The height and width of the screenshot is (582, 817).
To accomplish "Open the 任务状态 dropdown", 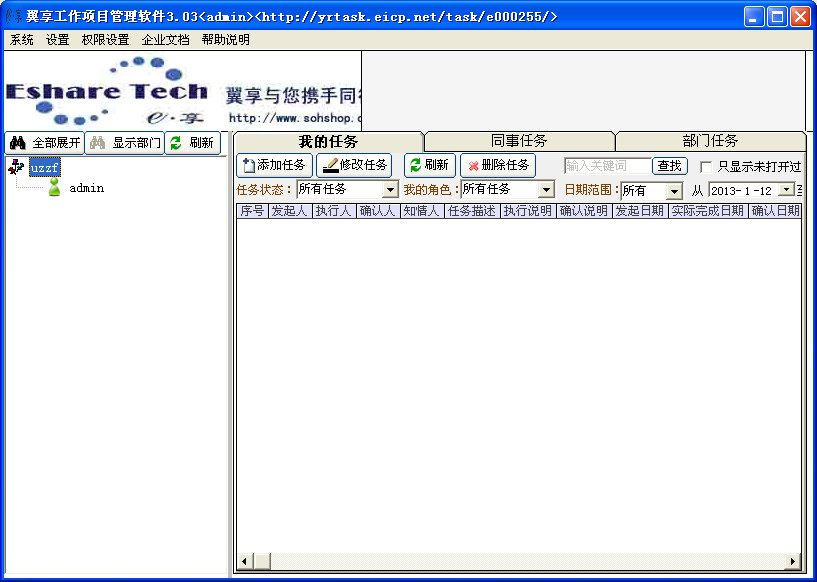I will (x=390, y=190).
